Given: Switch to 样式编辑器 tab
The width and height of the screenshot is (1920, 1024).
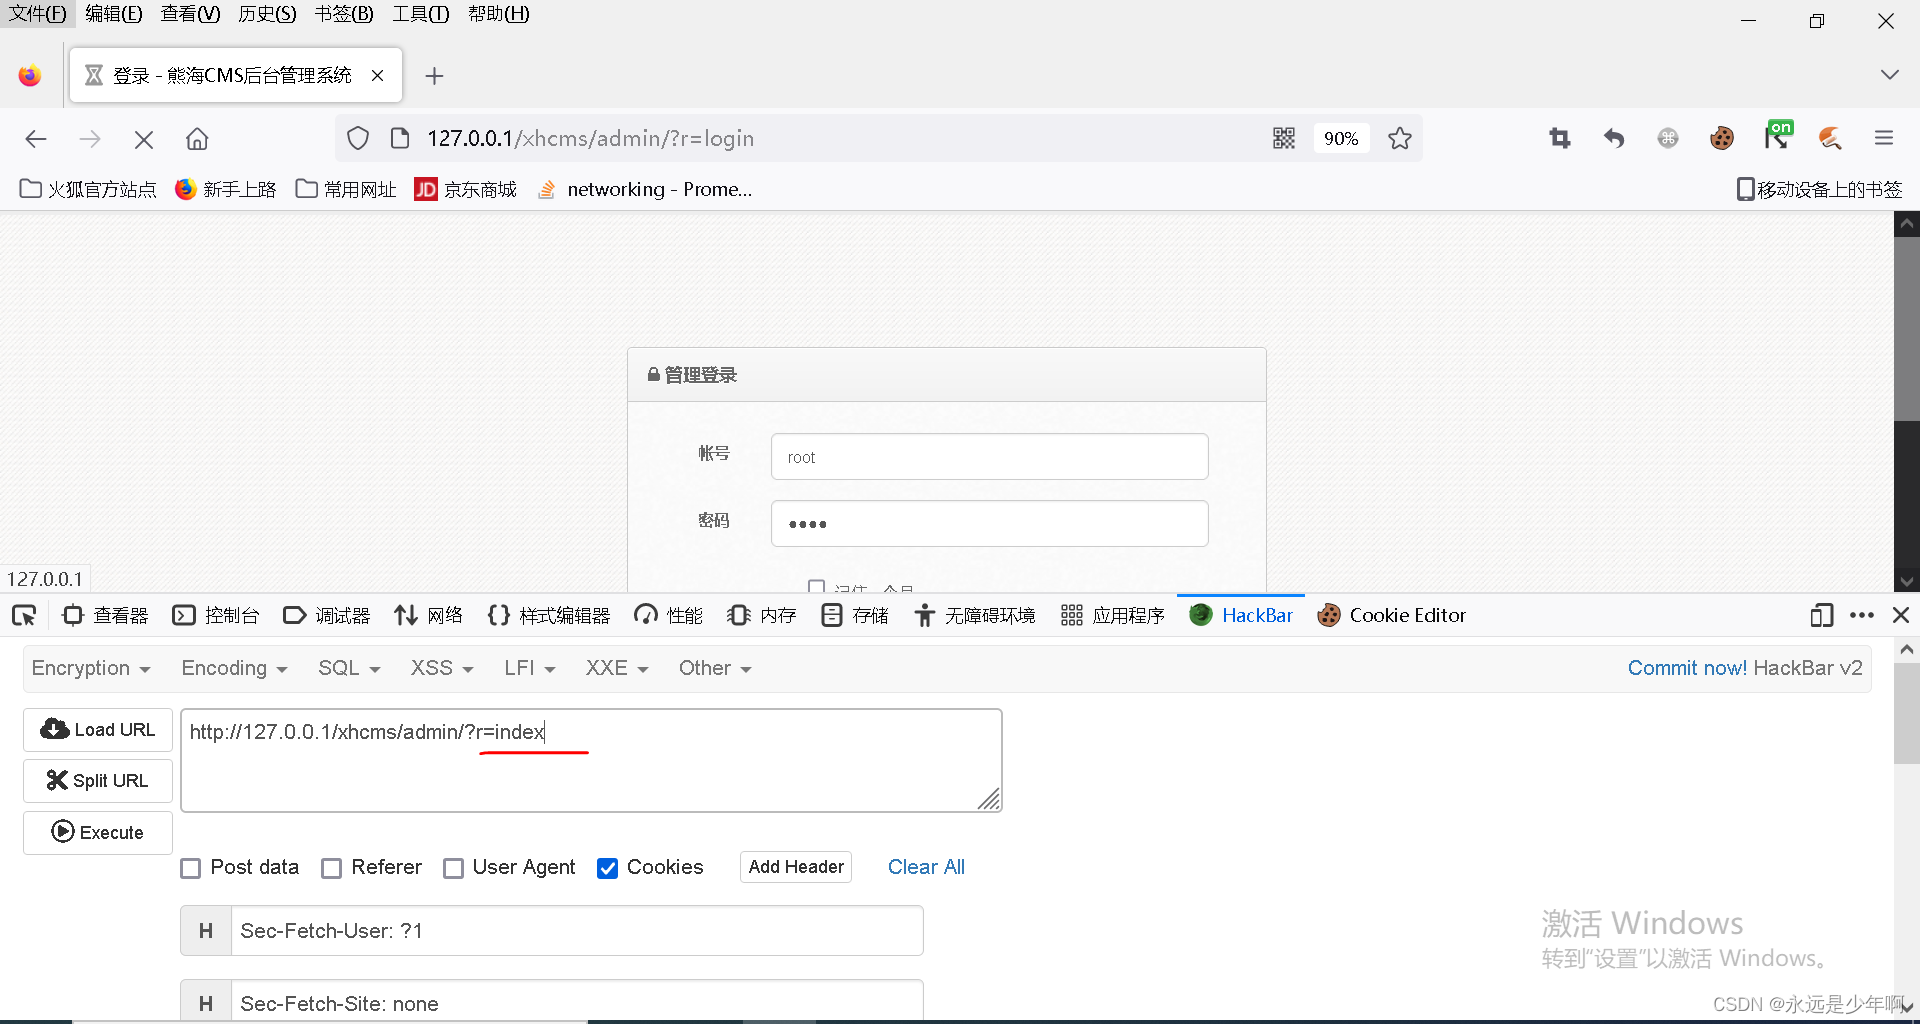Looking at the screenshot, I should point(549,615).
